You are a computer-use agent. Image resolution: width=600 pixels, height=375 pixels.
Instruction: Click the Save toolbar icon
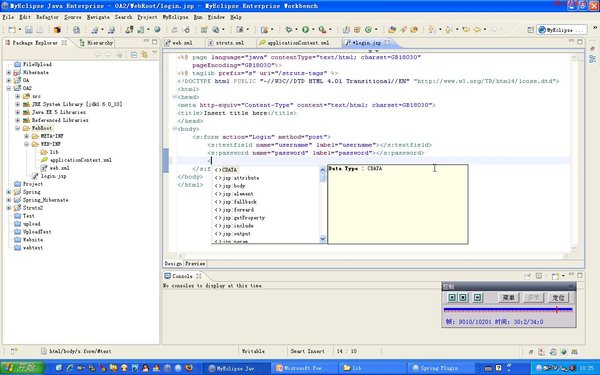coord(29,30)
